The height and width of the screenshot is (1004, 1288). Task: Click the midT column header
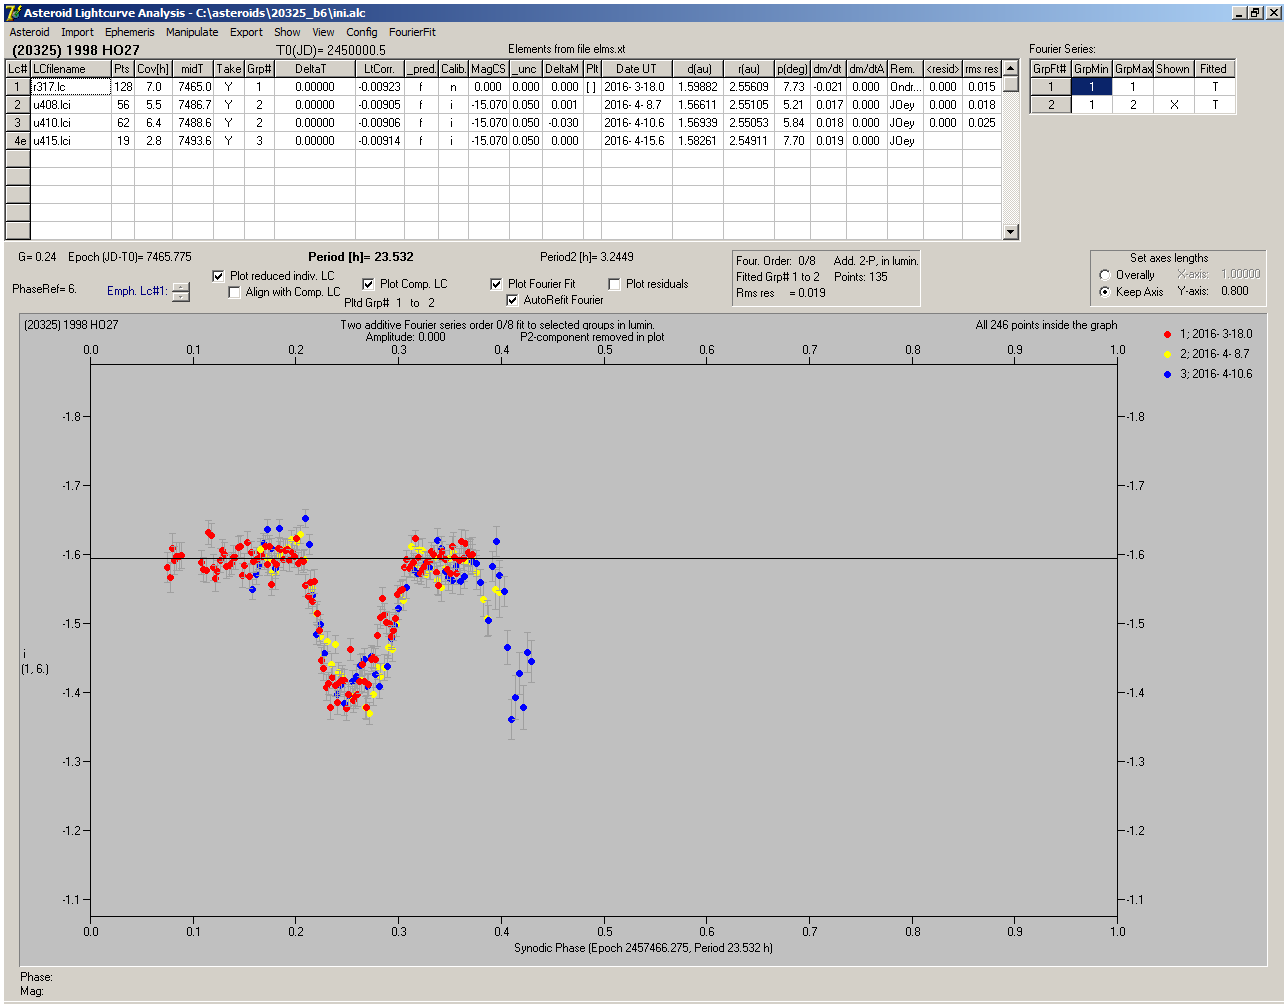195,69
